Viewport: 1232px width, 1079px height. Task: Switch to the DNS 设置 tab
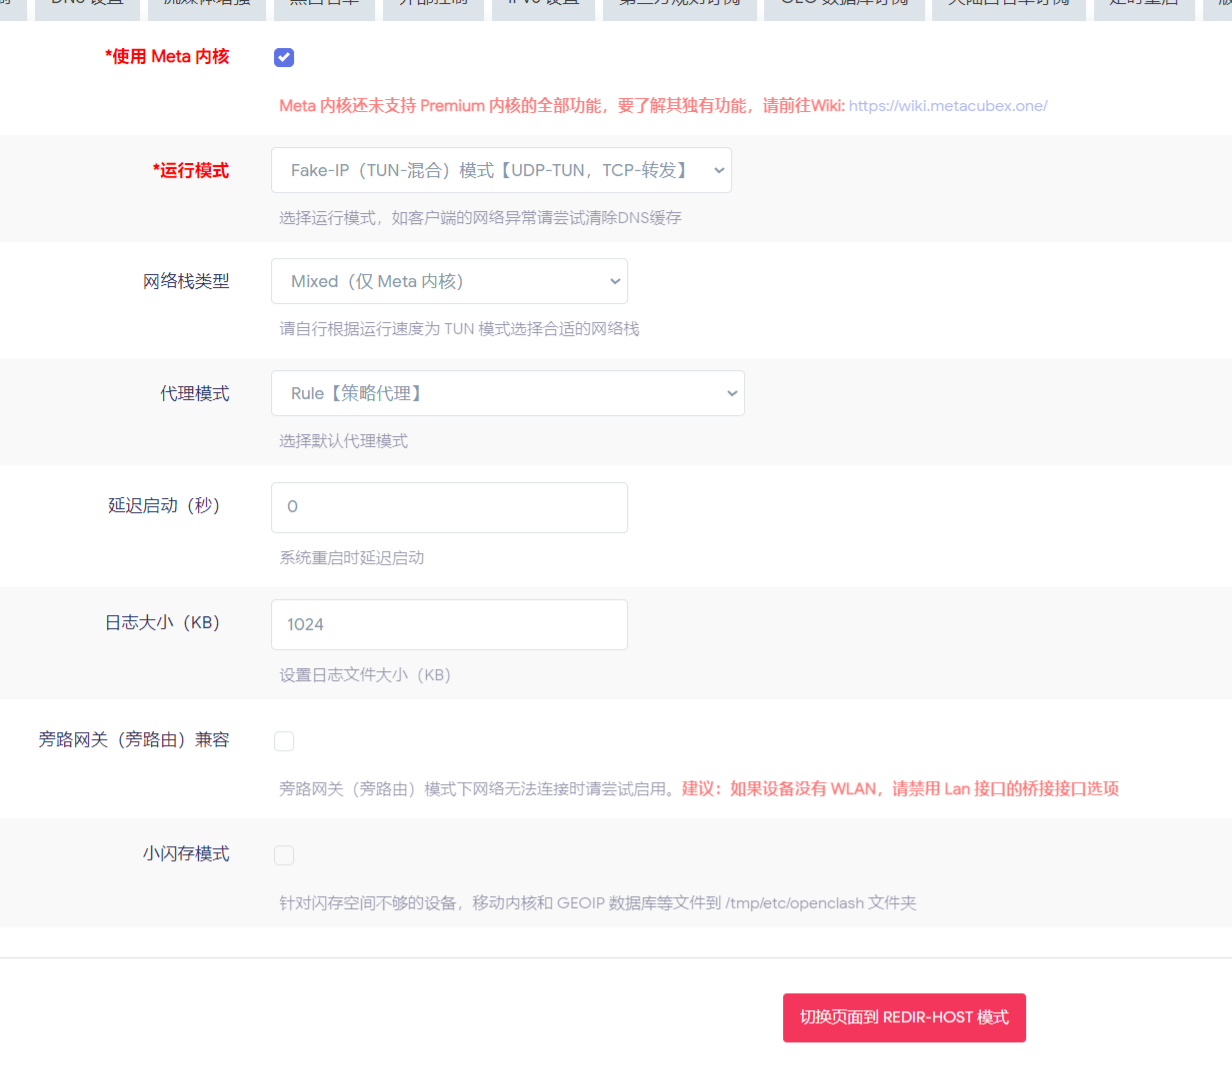[x=87, y=7]
